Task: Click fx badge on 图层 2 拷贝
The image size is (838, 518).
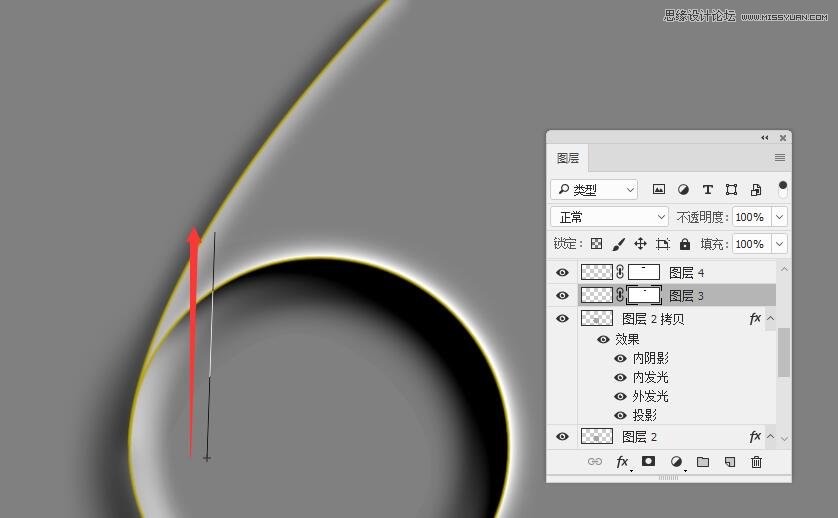Action: click(x=755, y=319)
